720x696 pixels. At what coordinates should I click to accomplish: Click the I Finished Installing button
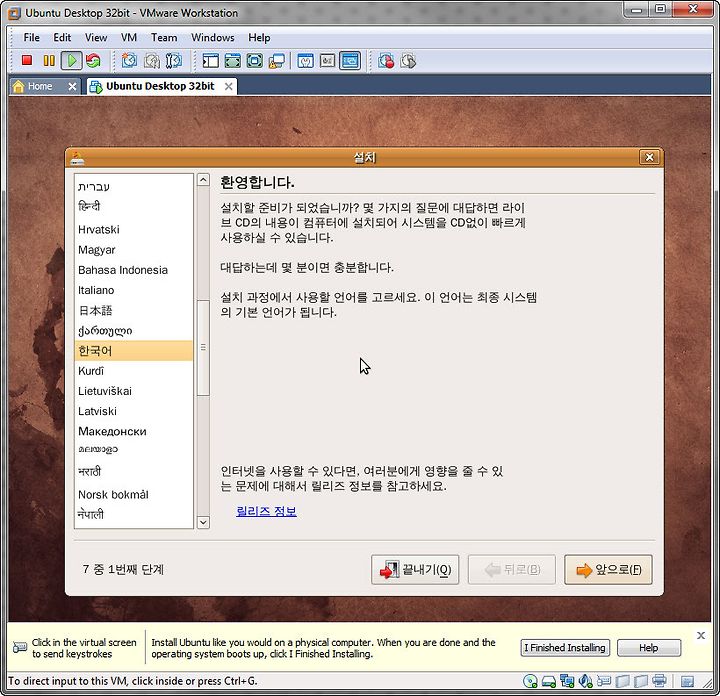(565, 648)
